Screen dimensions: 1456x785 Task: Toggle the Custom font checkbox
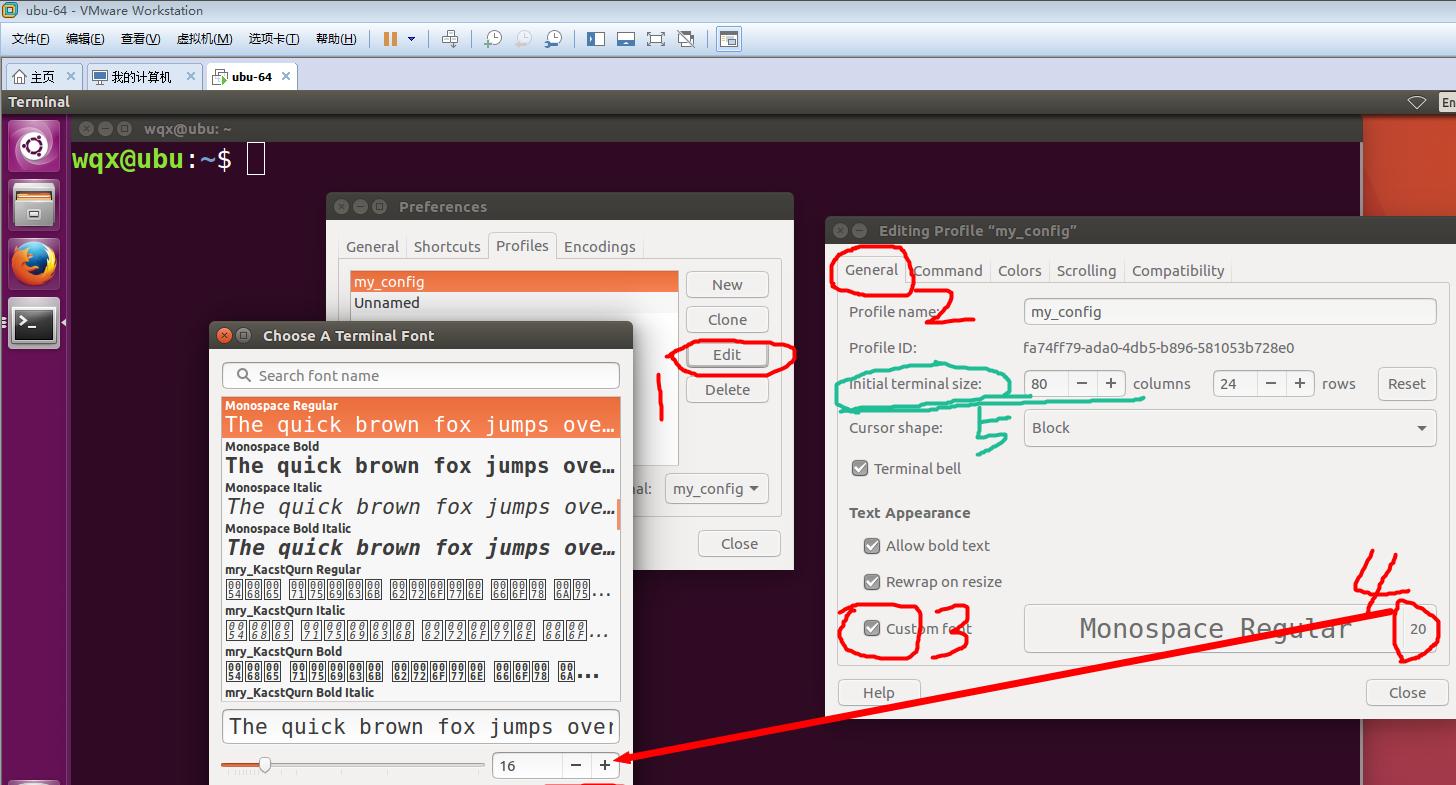coord(871,628)
